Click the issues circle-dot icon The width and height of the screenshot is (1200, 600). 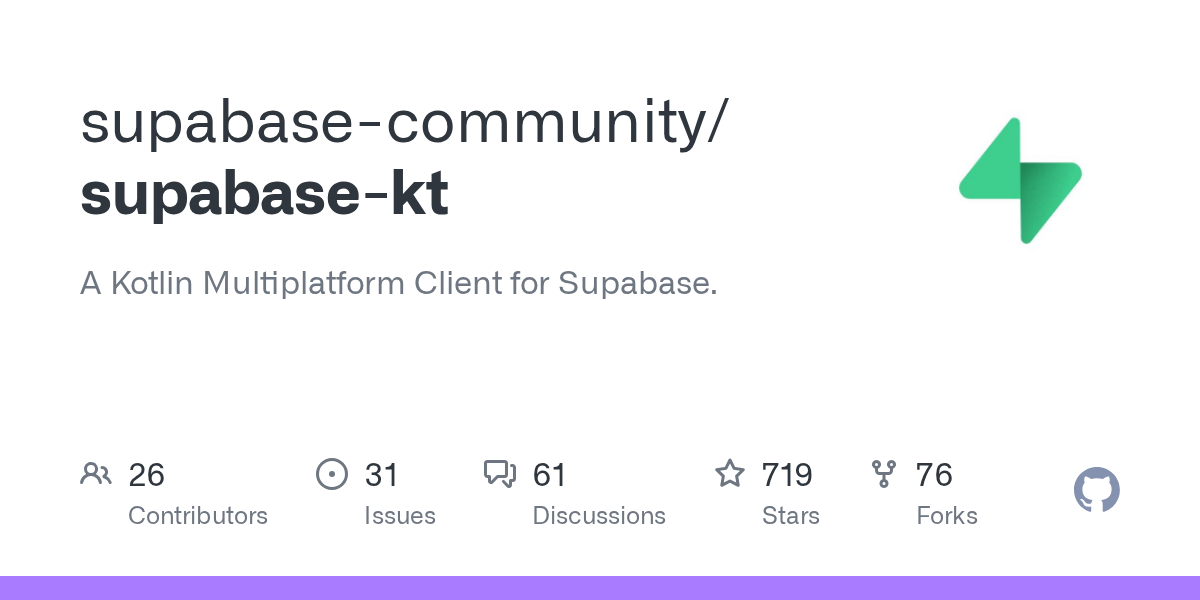pyautogui.click(x=331, y=474)
